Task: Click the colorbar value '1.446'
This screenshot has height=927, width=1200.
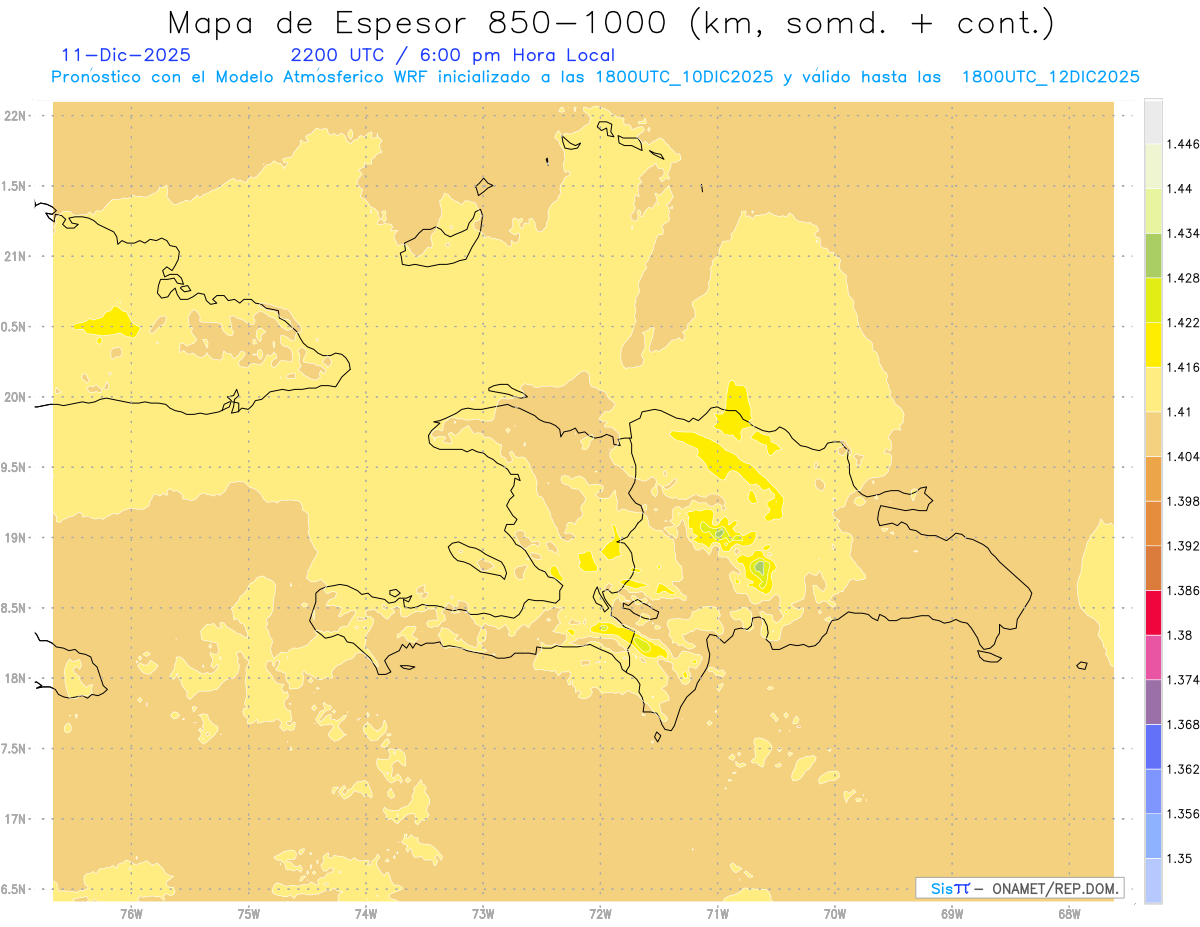Action: coord(1184,144)
